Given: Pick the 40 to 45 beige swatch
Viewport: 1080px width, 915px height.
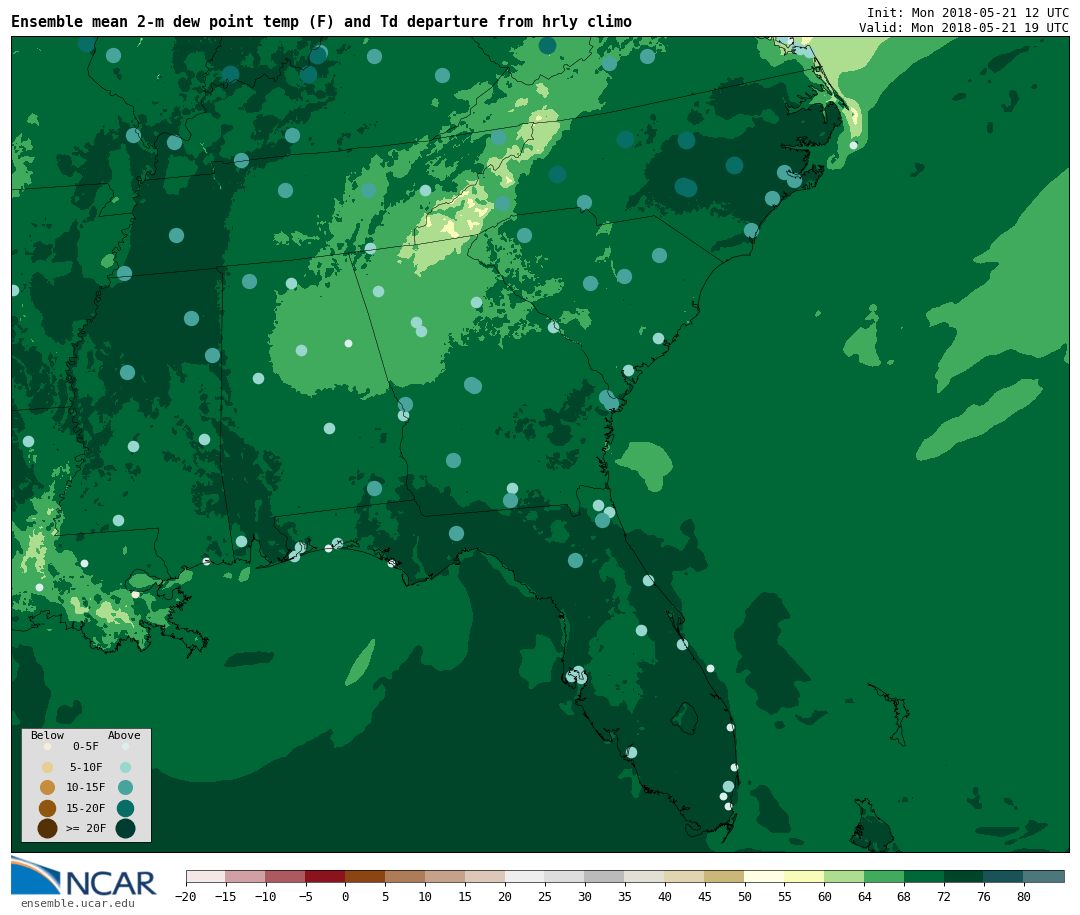Looking at the screenshot, I should point(685,876).
